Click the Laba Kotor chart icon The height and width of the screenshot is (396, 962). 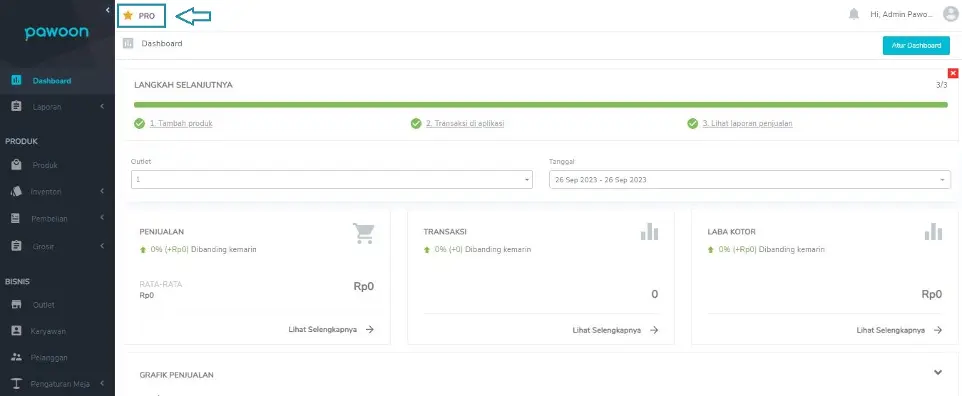click(933, 231)
